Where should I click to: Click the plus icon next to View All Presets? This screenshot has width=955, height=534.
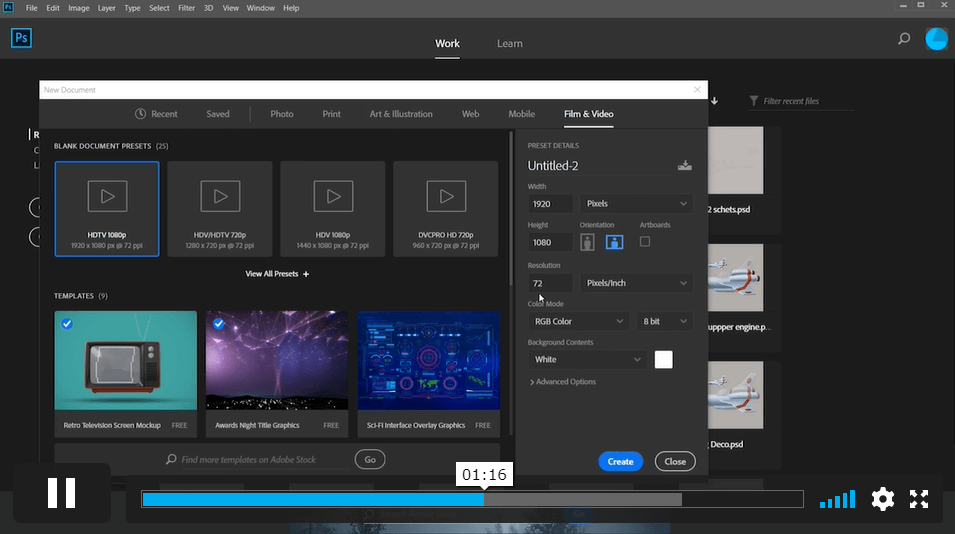306,274
